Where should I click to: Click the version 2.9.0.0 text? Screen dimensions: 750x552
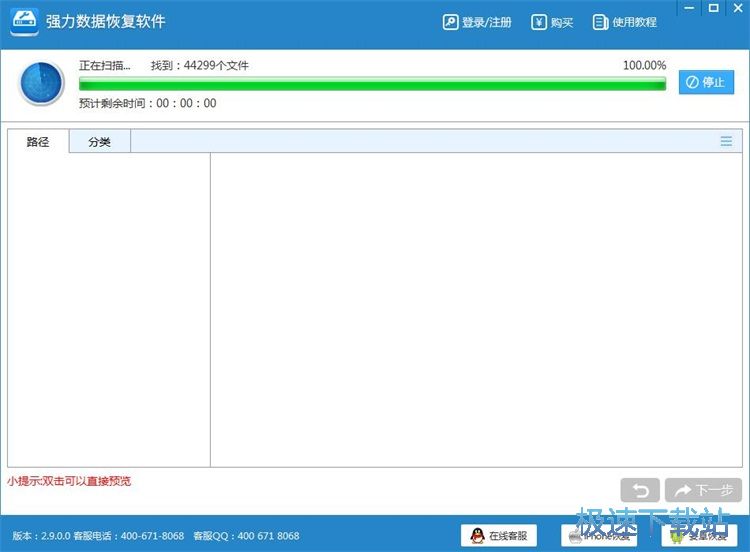coord(41,536)
